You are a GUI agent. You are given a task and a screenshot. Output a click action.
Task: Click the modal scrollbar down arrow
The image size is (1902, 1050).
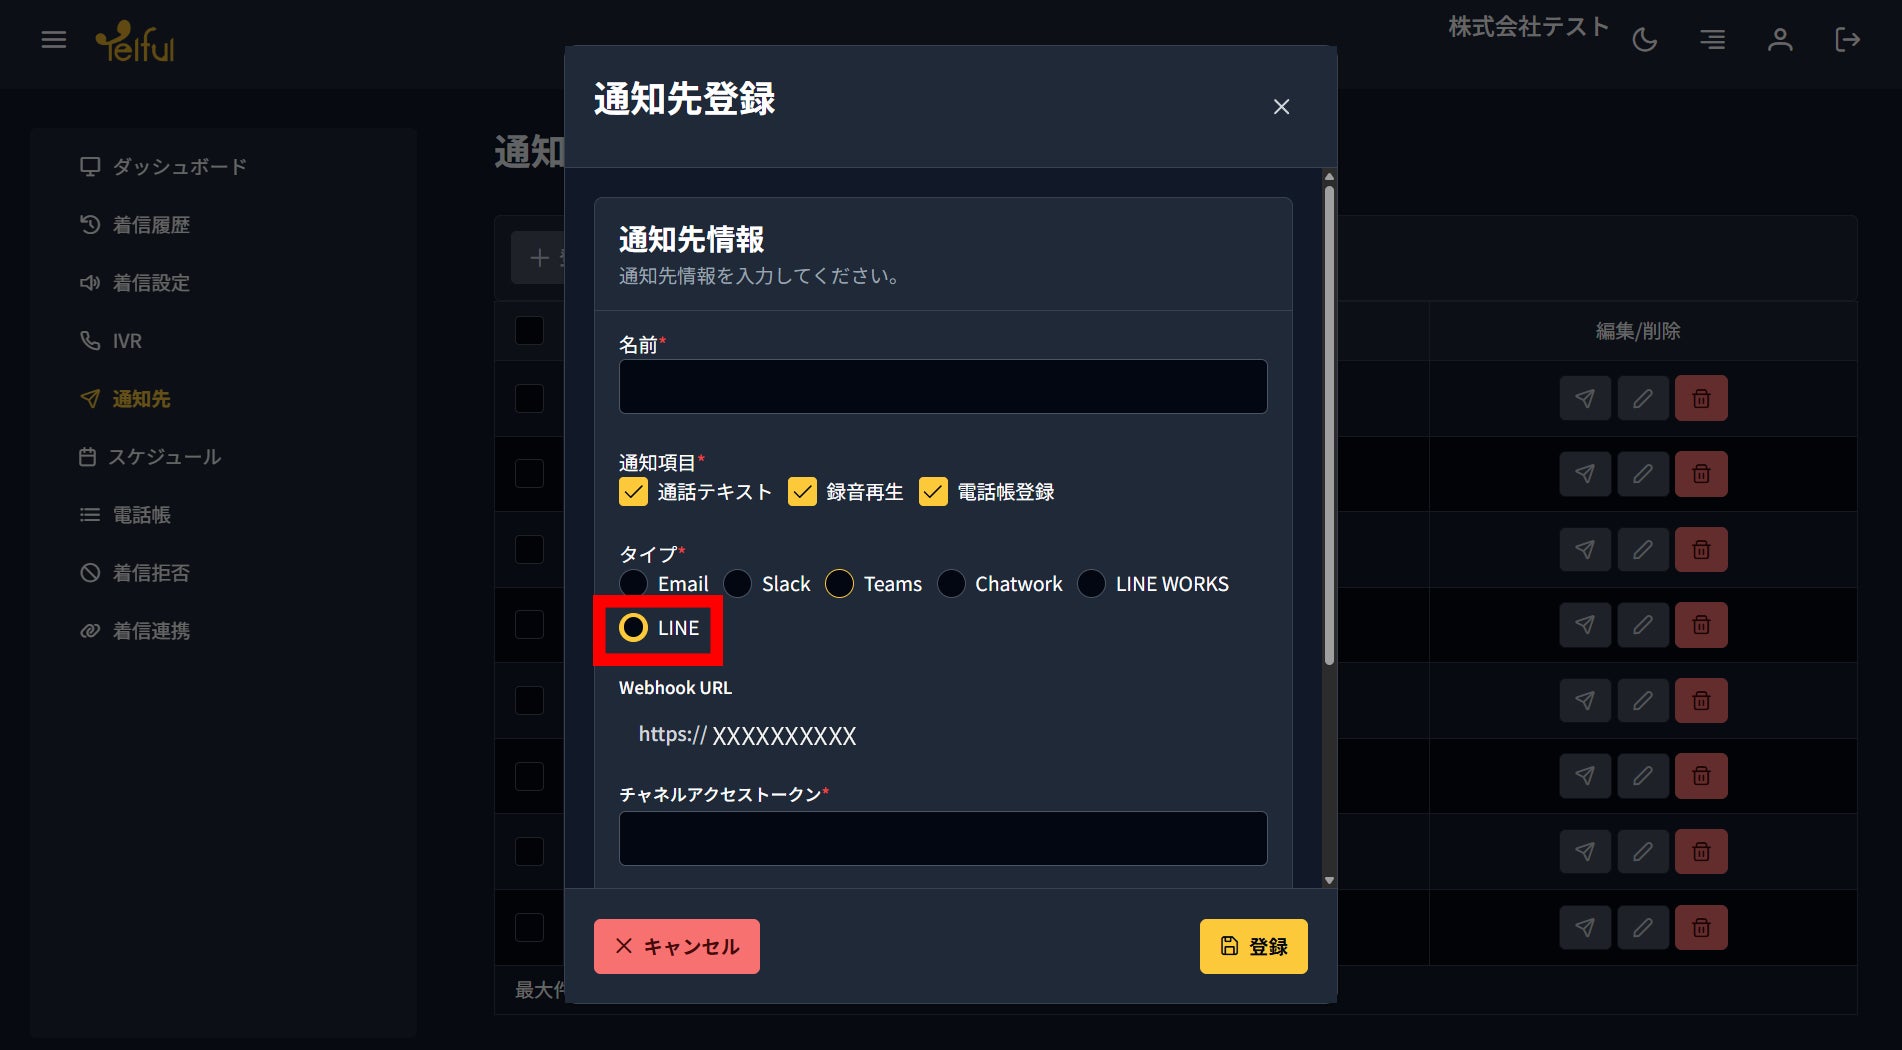click(1329, 880)
